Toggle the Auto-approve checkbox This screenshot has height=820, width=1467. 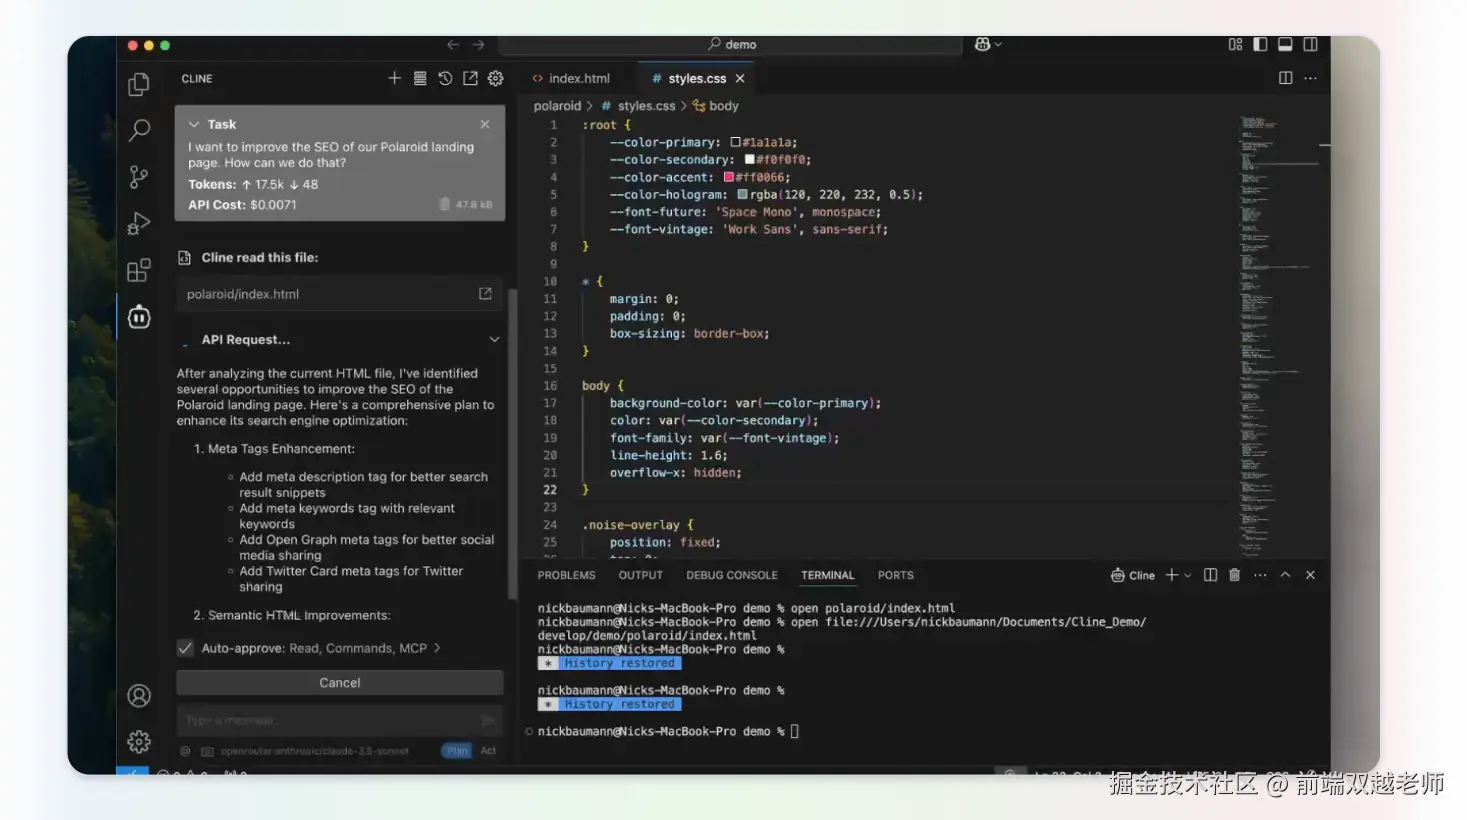[x=185, y=648]
